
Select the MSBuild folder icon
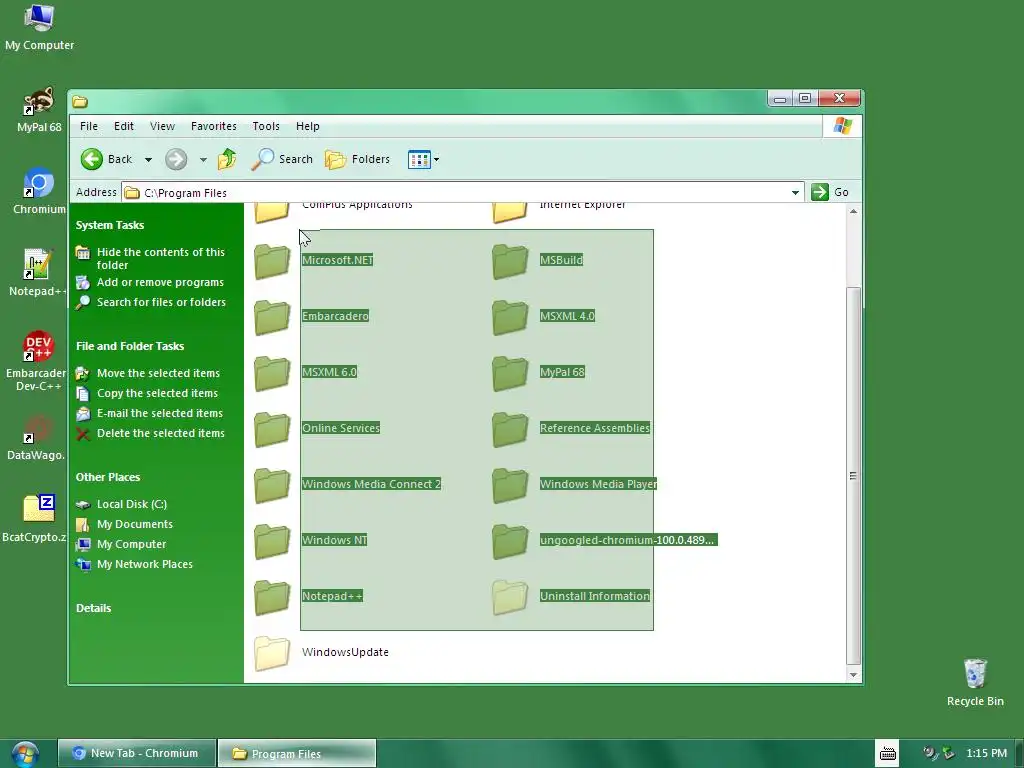point(509,261)
